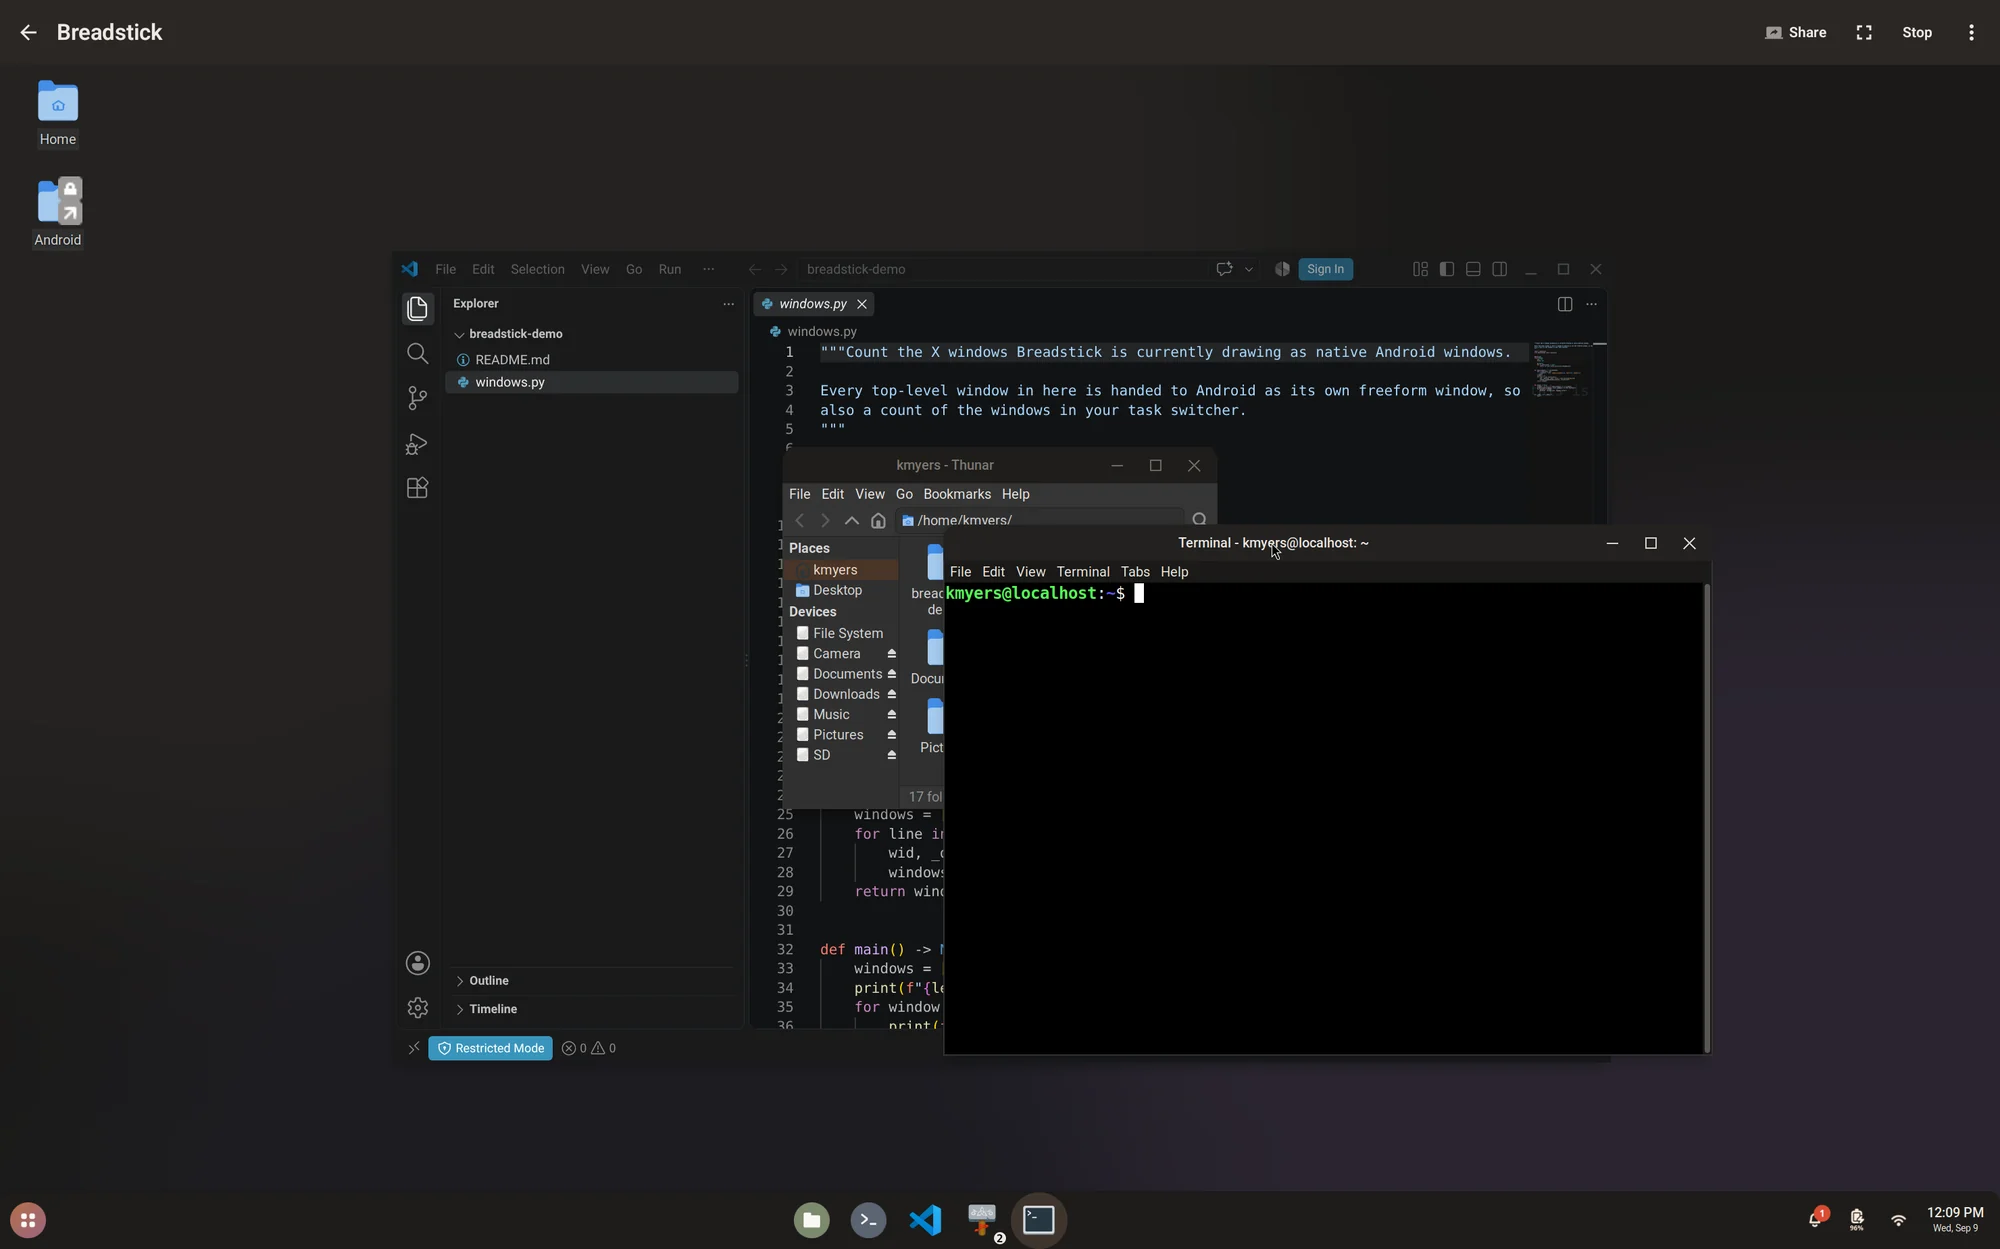2000x1249 pixels.
Task: Toggle fullscreen in Breadstick top bar
Action: pos(1864,32)
